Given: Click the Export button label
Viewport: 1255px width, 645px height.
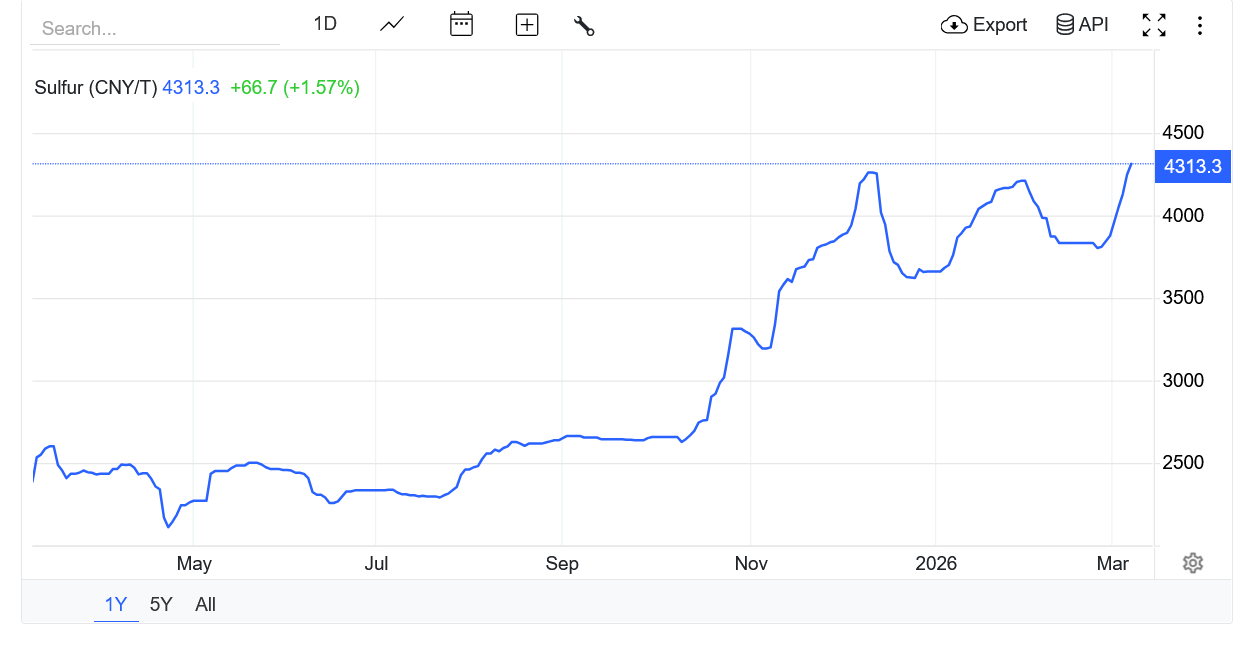Looking at the screenshot, I should pos(1000,25).
